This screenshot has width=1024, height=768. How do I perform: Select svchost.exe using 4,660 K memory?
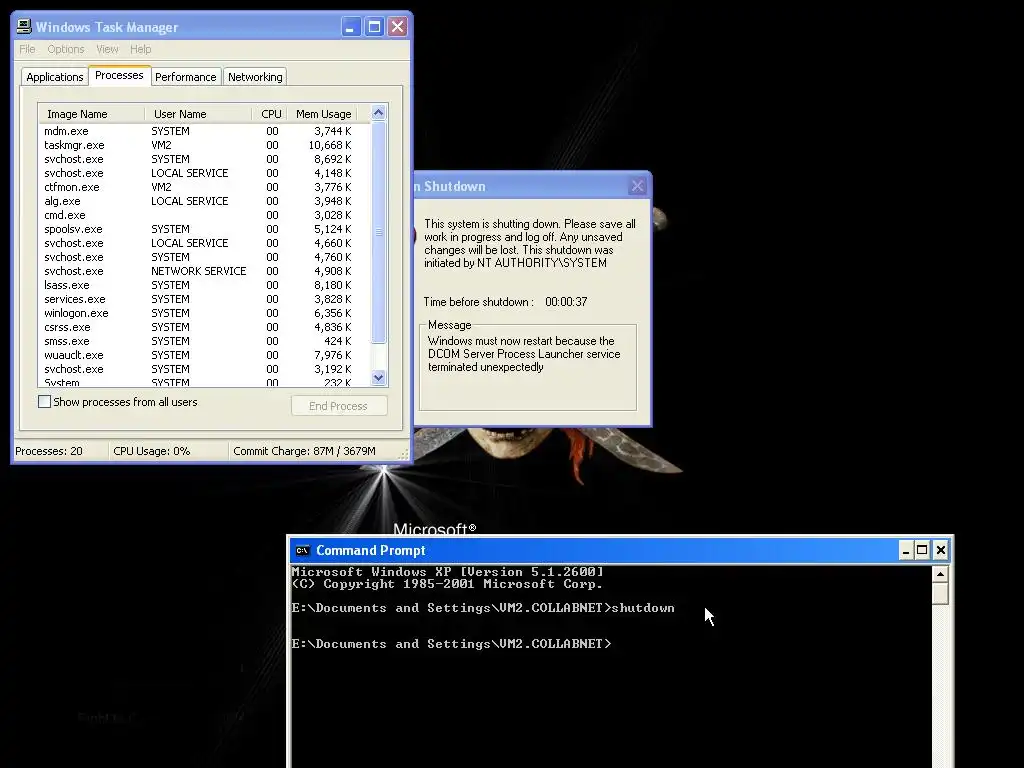(204, 243)
